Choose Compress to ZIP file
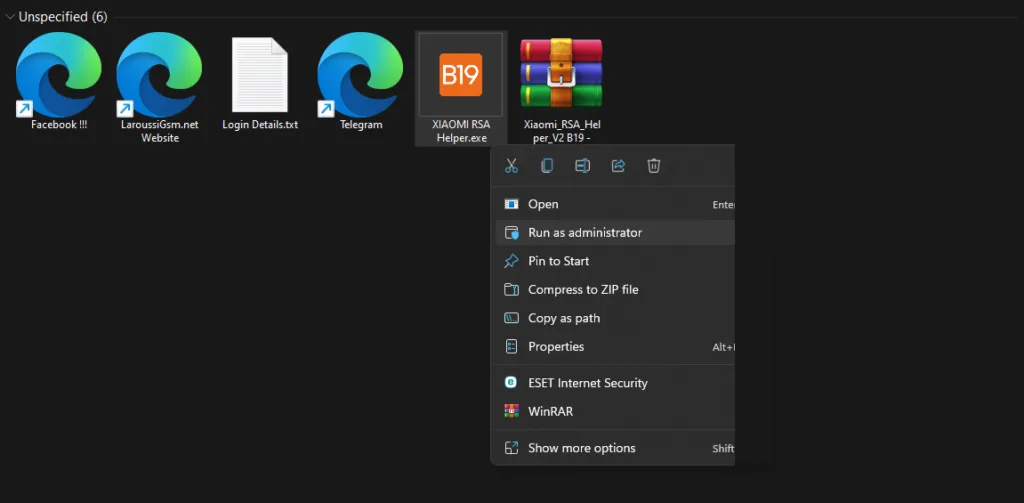Screen dimensions: 1024x503 click(x=615, y=289)
